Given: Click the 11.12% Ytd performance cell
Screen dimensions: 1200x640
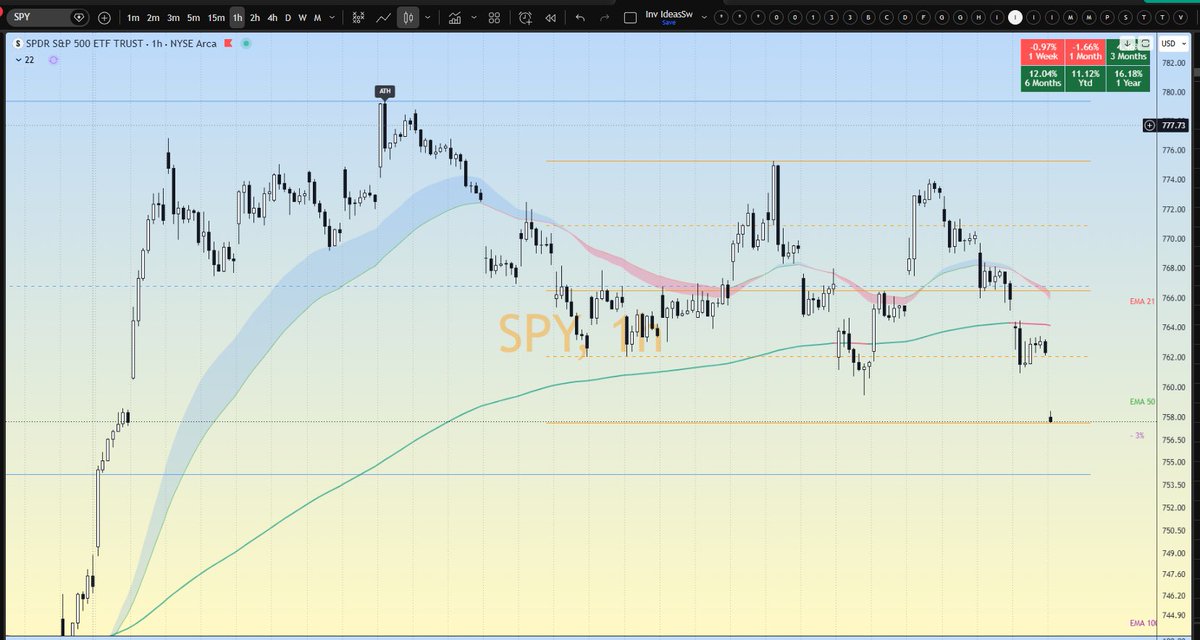Looking at the screenshot, I should pyautogui.click(x=1085, y=78).
